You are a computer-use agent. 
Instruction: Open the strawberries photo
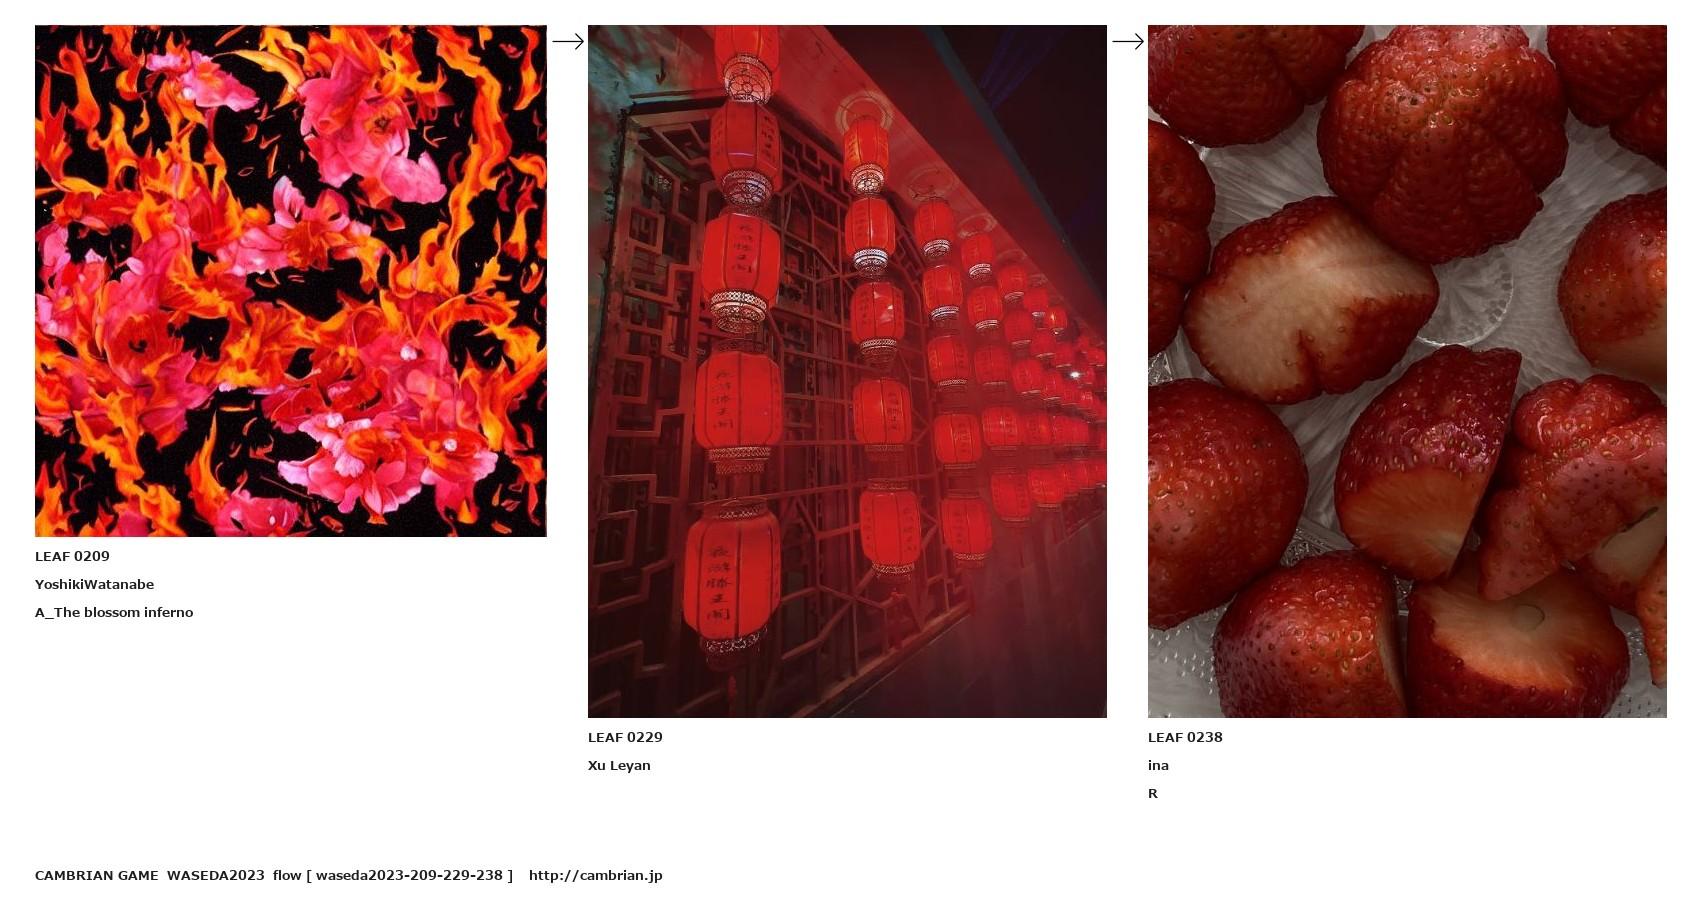tap(1407, 371)
